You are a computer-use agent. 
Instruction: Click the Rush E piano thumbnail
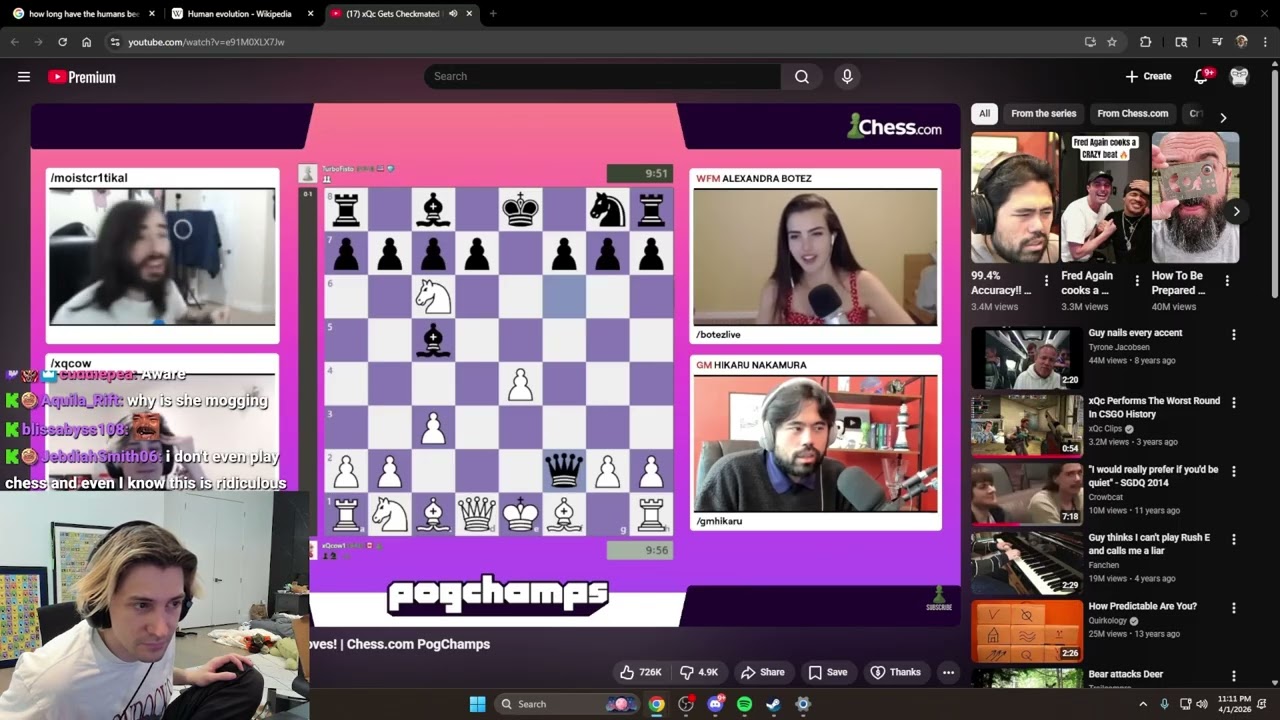[x=1027, y=563]
